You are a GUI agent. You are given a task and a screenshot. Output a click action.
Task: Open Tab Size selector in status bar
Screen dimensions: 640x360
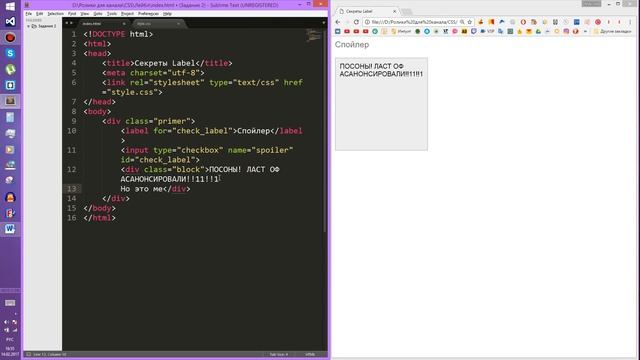[x=279, y=354]
